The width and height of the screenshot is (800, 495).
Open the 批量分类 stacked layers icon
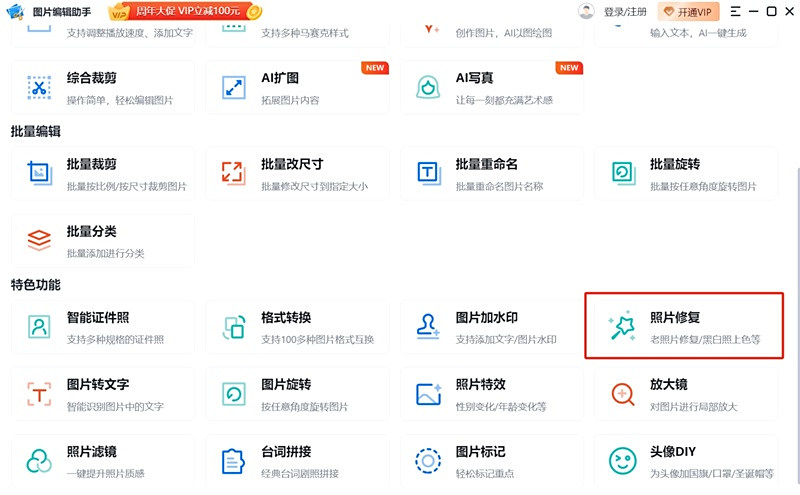(39, 240)
